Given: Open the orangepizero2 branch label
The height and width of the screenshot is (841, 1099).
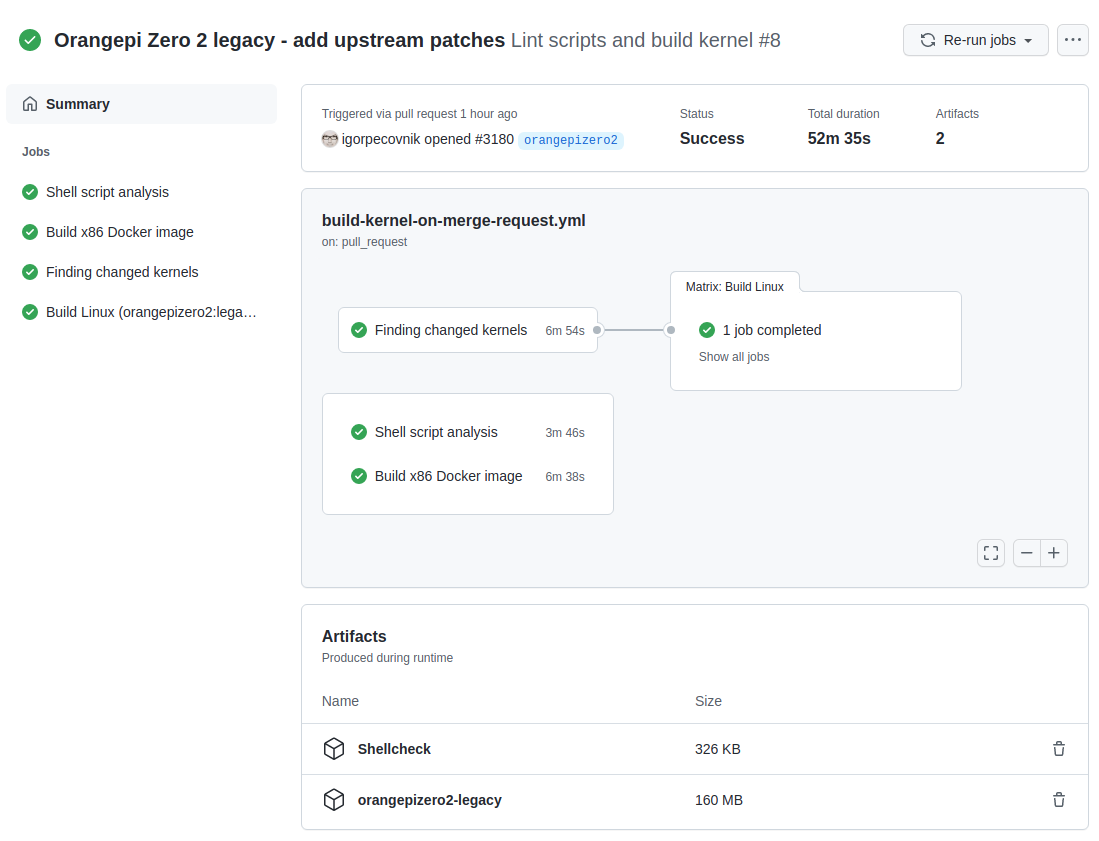Looking at the screenshot, I should click(x=571, y=139).
